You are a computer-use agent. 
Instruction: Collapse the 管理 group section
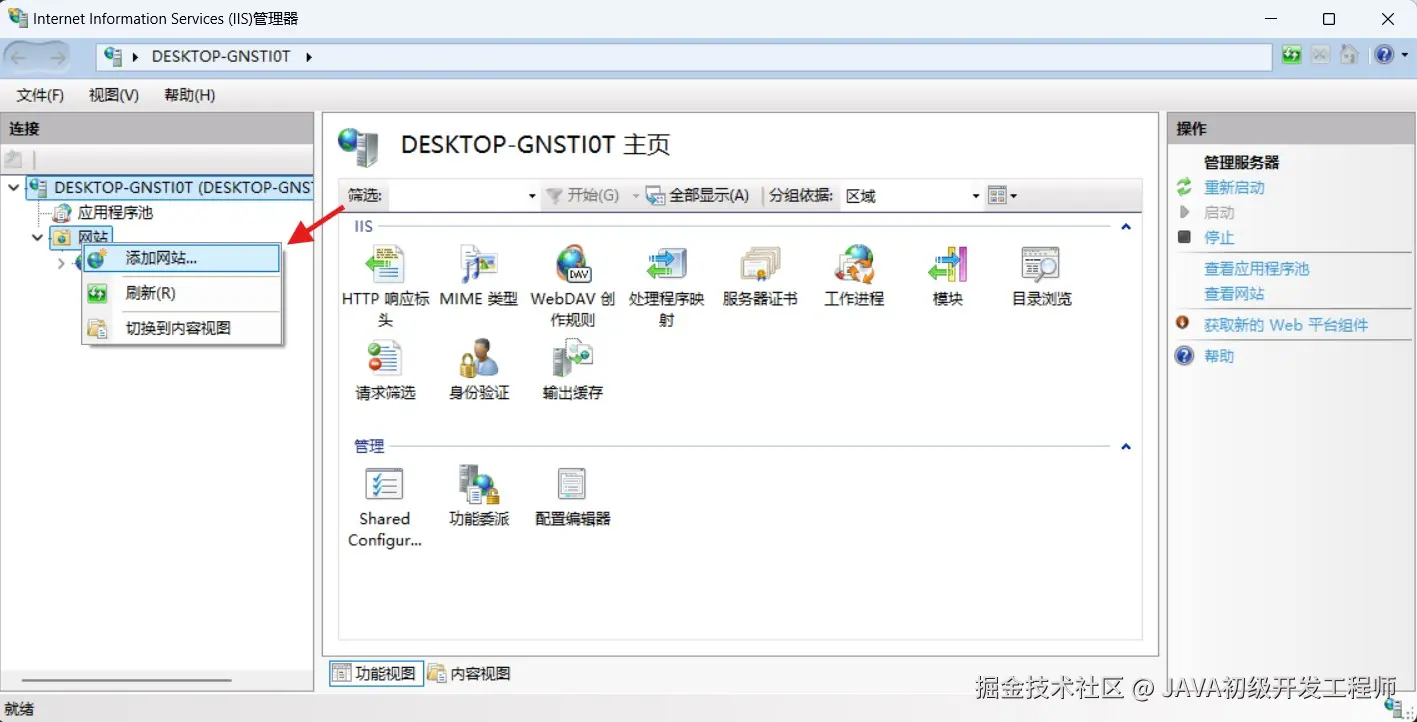(x=1126, y=447)
